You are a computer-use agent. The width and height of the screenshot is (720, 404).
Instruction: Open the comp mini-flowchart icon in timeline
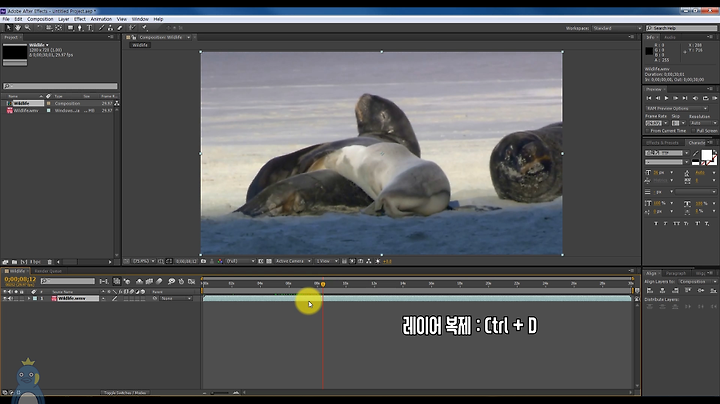tap(104, 281)
